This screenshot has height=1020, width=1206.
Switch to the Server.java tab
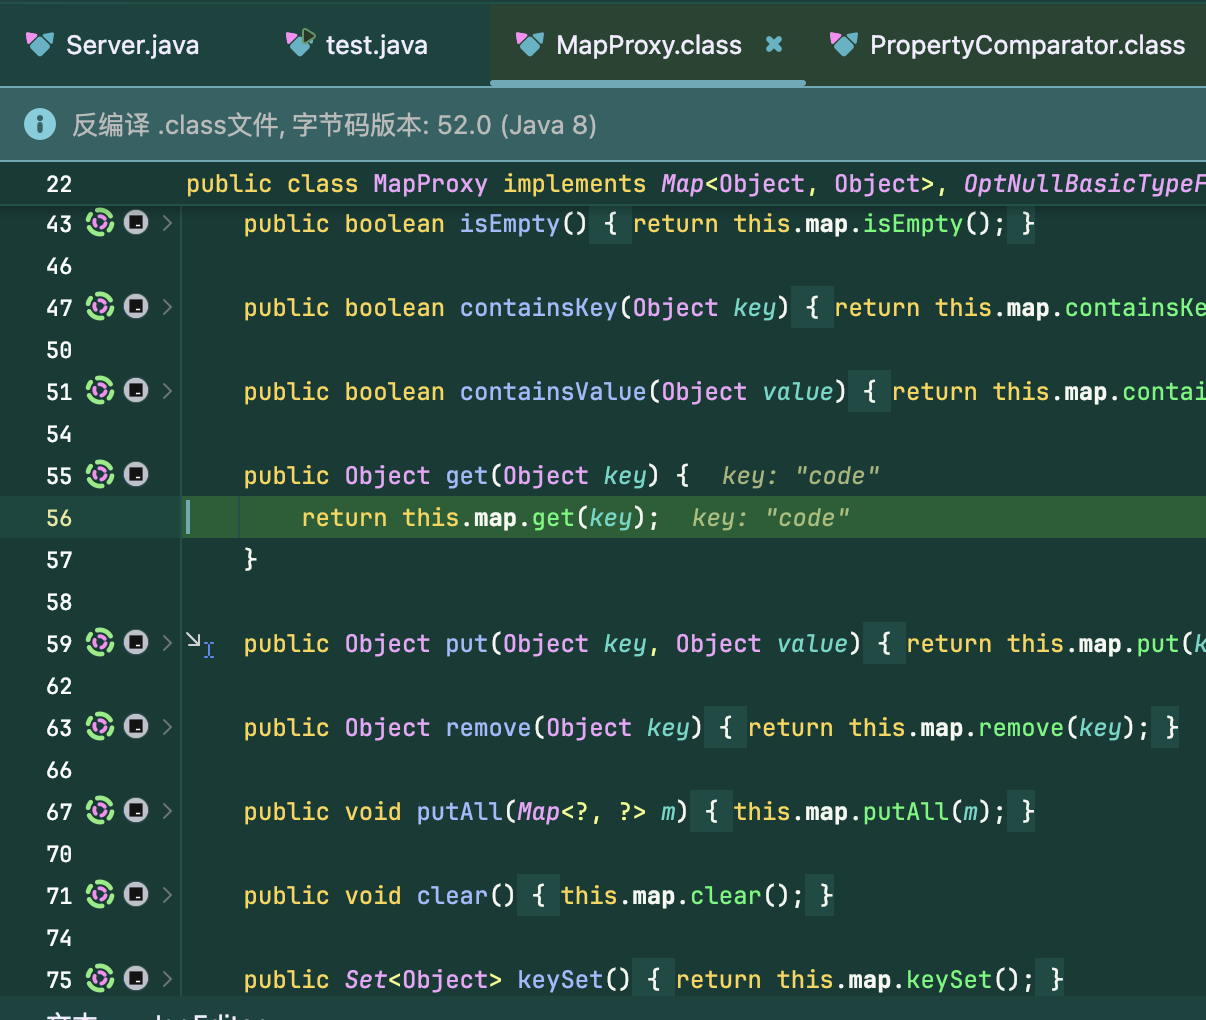(x=112, y=45)
